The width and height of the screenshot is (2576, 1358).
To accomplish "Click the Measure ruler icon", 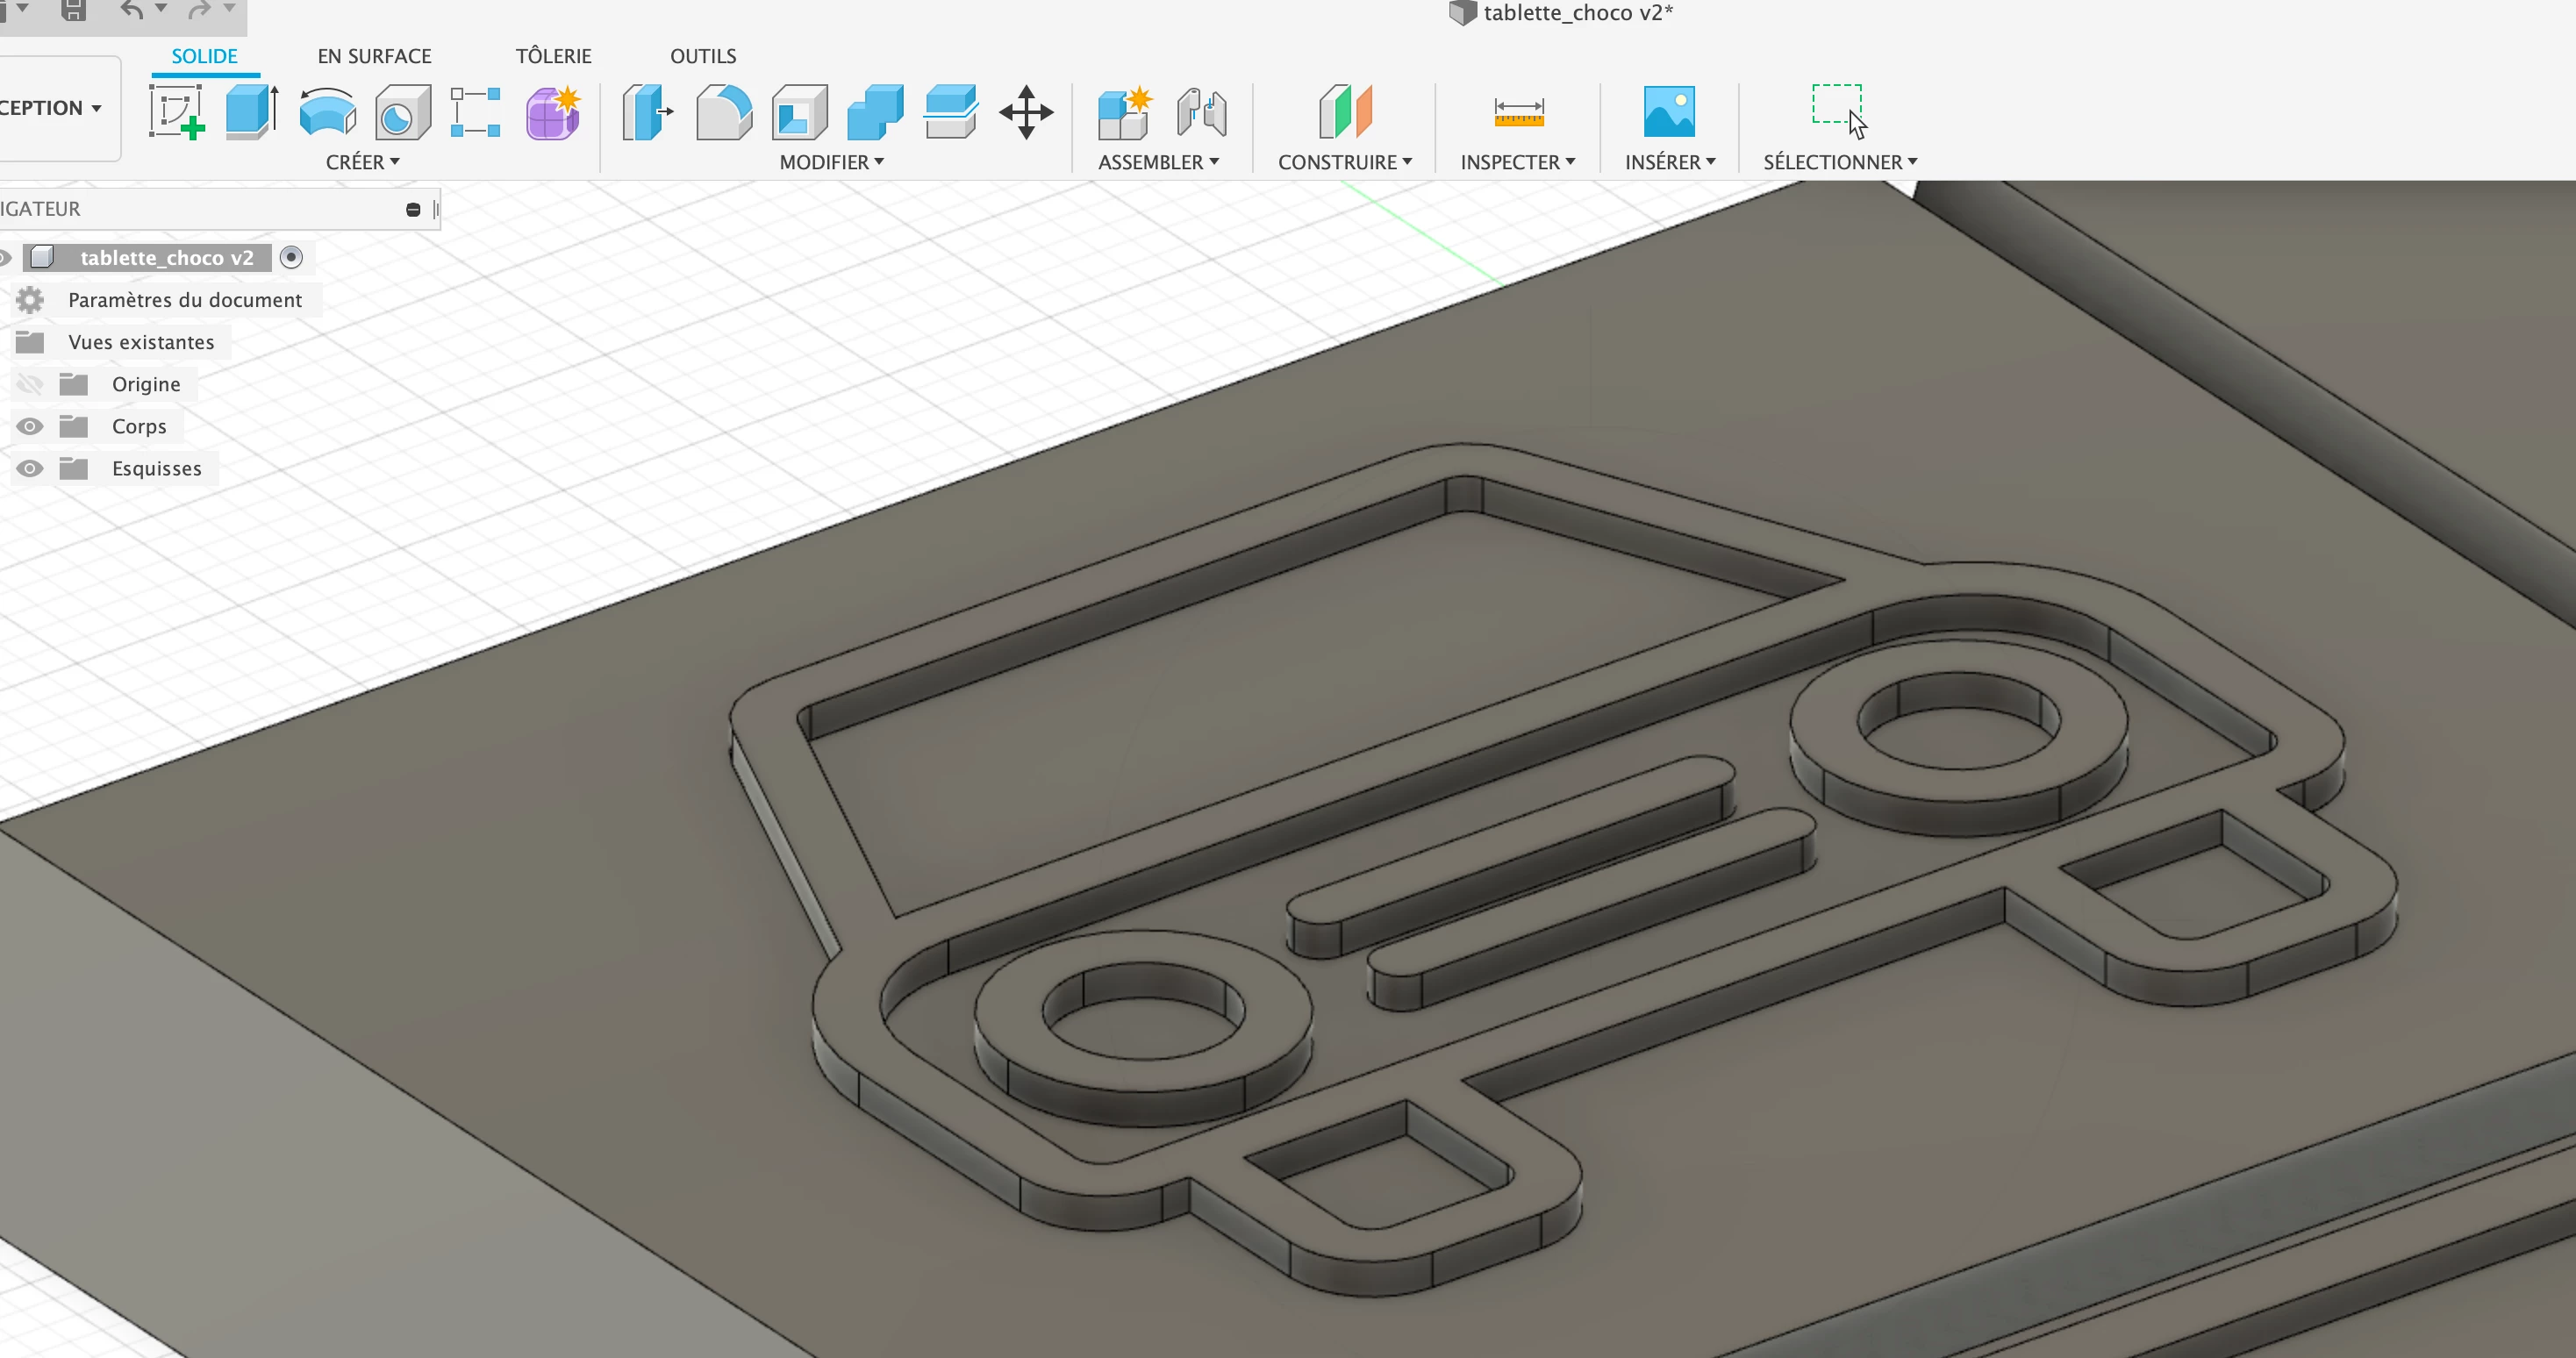I will coord(1518,111).
